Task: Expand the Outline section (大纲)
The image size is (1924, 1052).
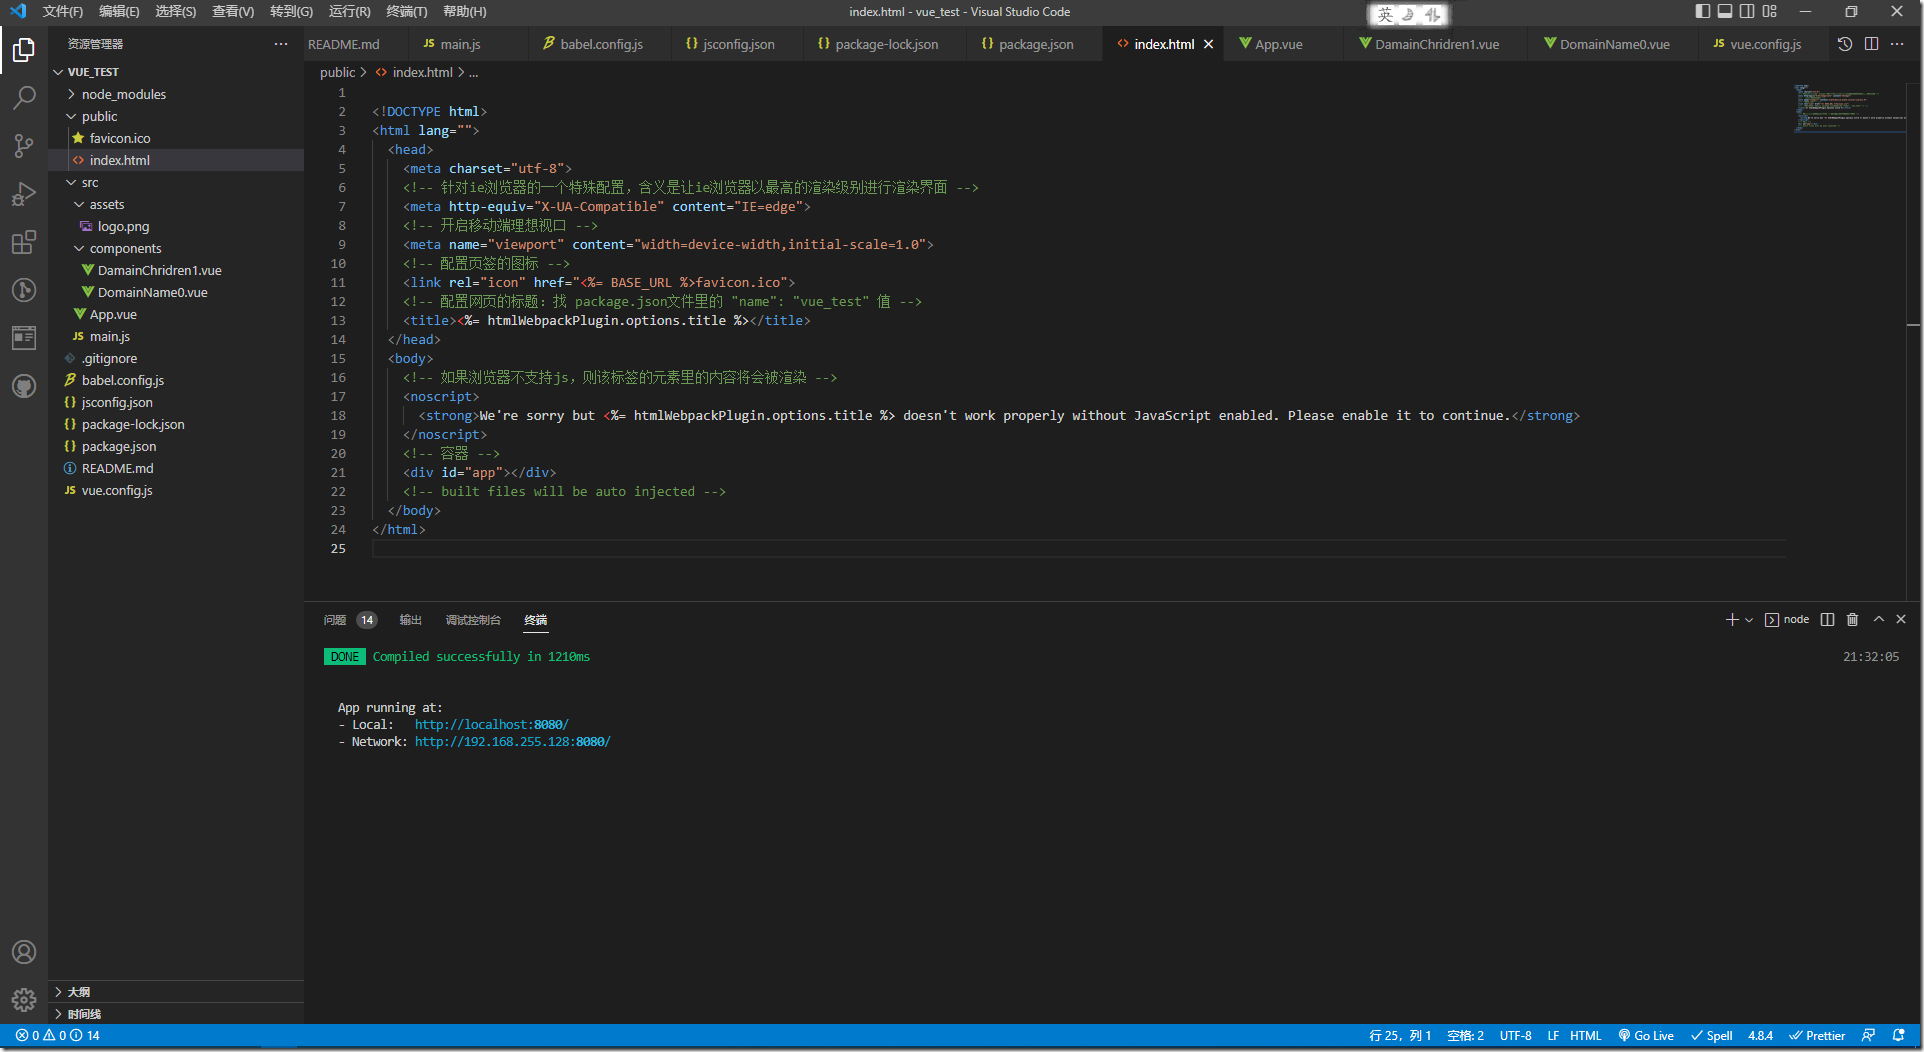Action: tap(176, 992)
